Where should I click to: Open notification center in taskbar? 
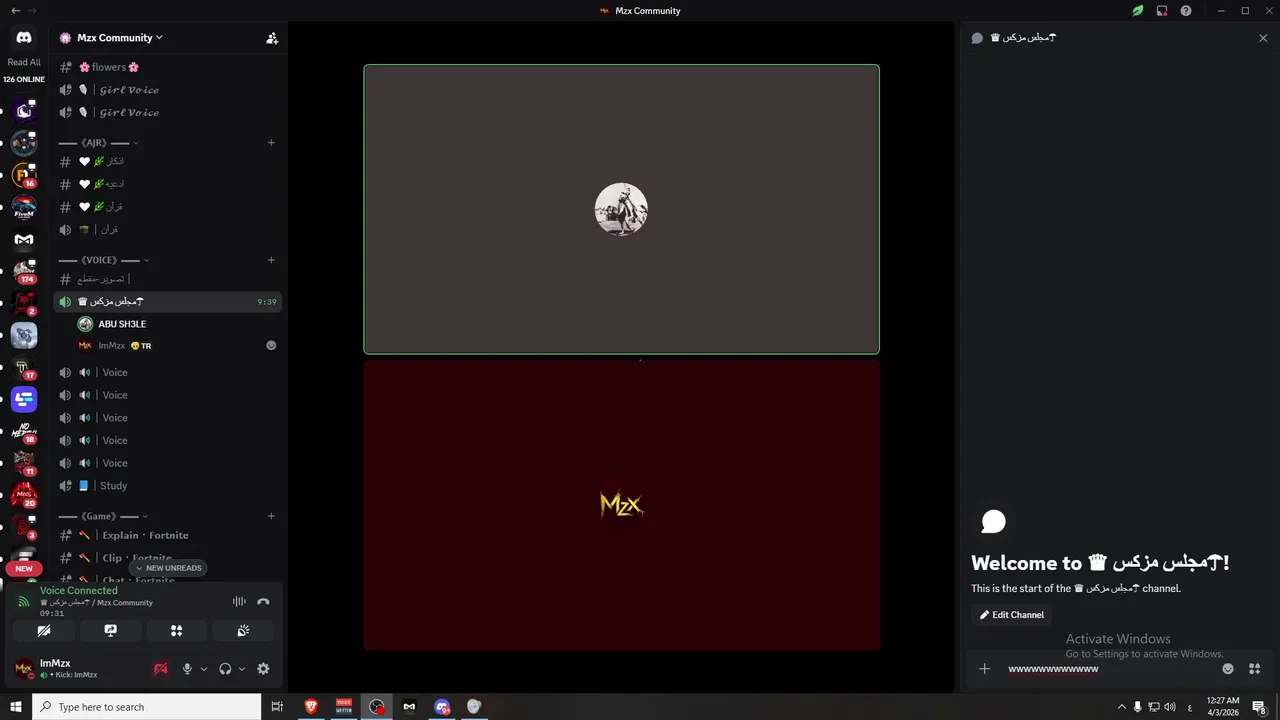(1259, 707)
